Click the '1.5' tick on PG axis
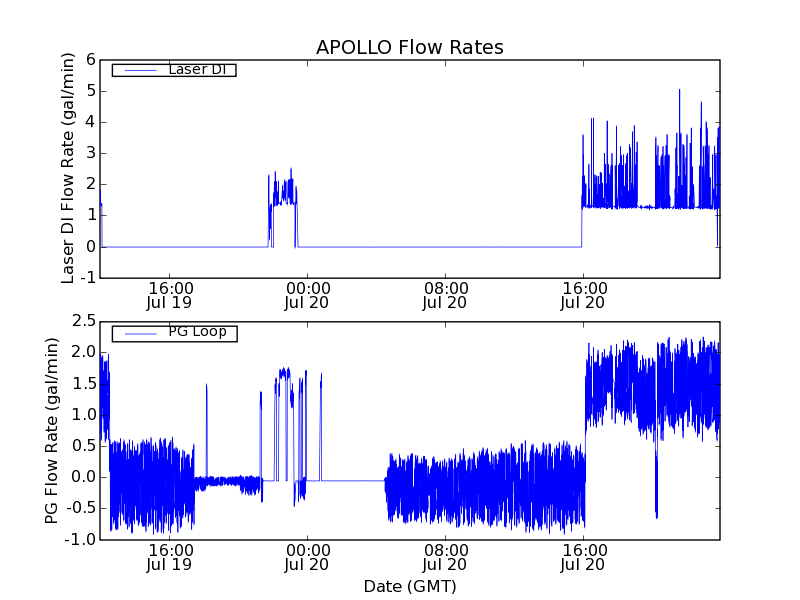 [84, 384]
